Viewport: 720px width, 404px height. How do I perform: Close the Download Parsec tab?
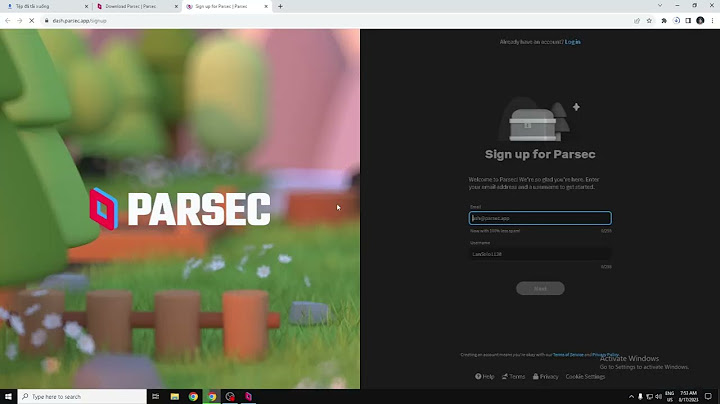176,6
